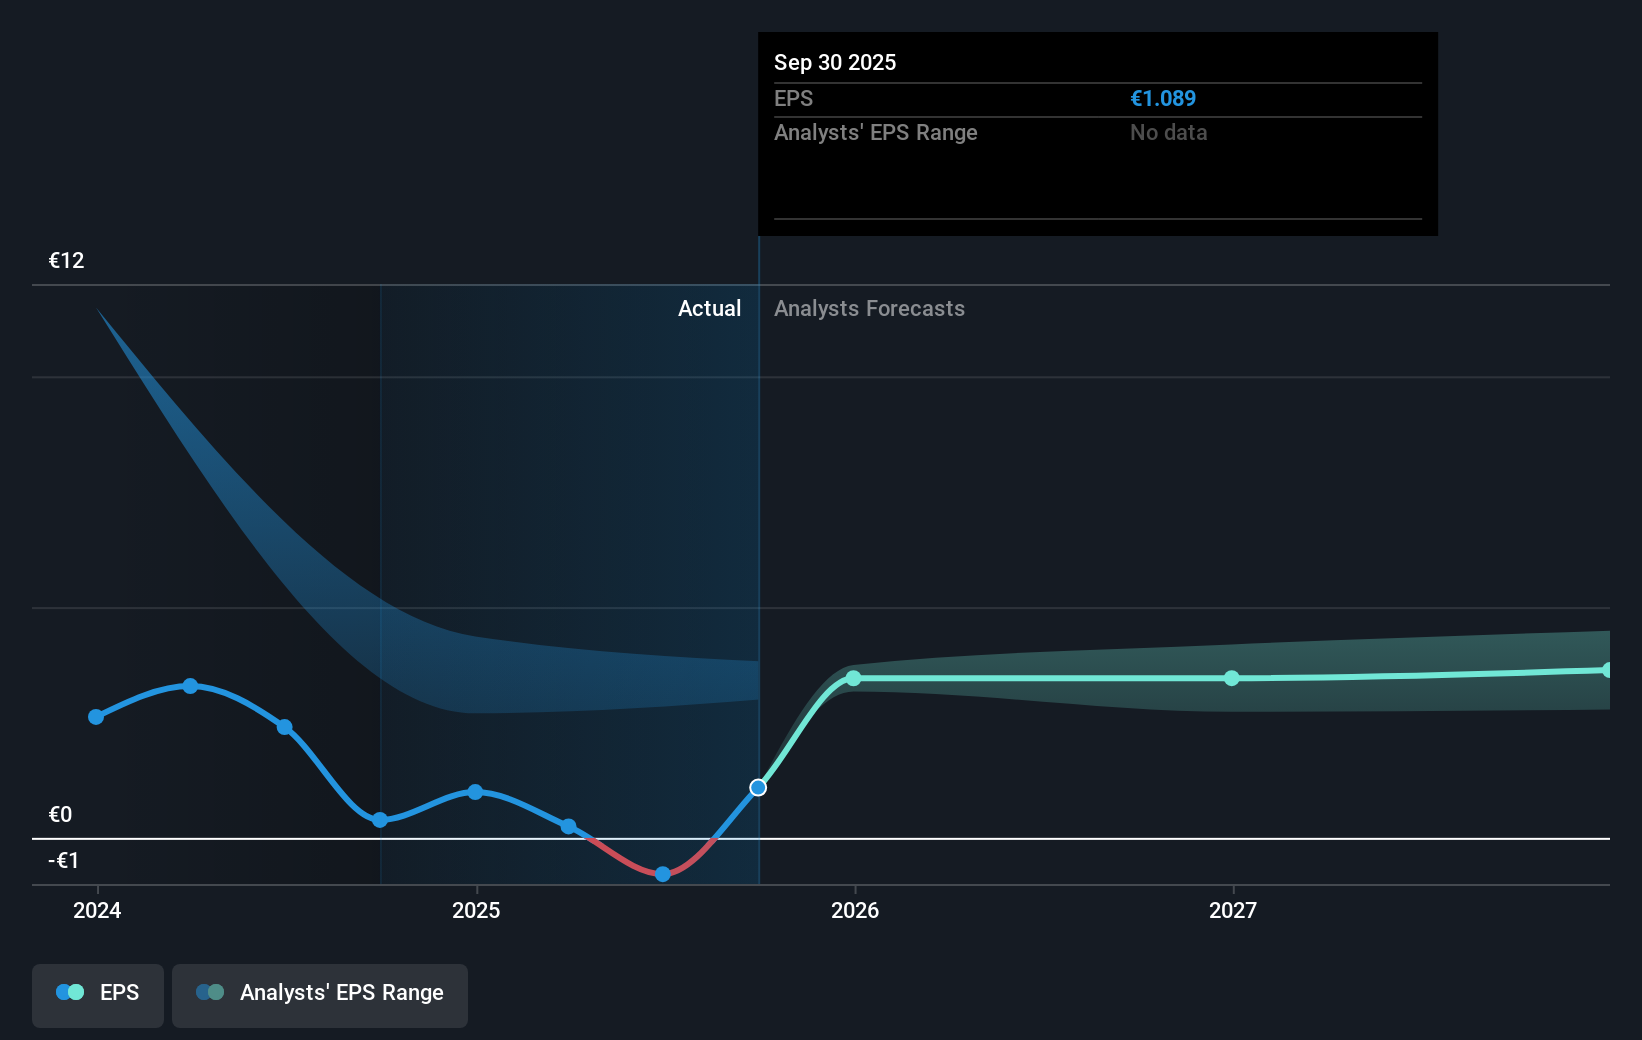
Task: Click the 'Analysts' EPS Range' tooltip row label
Action: pos(876,132)
